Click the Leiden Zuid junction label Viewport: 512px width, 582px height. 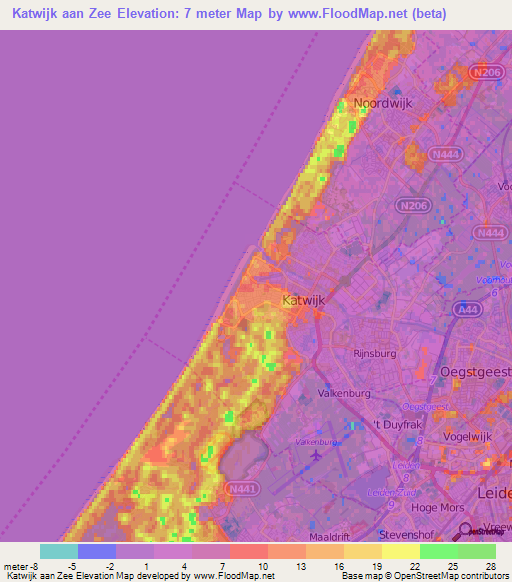(x=392, y=493)
